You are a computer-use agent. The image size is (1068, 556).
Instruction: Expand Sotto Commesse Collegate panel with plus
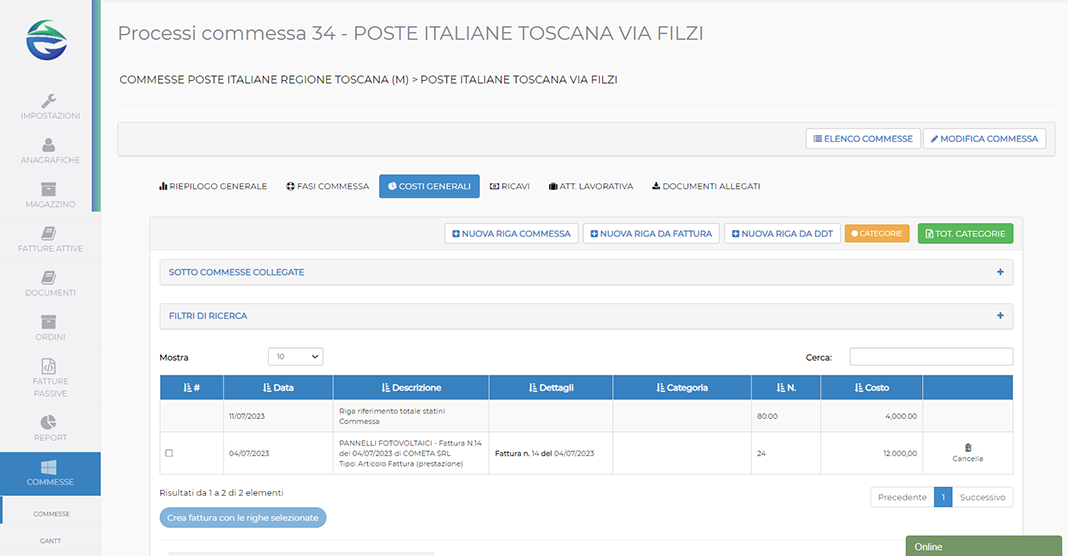point(1000,272)
